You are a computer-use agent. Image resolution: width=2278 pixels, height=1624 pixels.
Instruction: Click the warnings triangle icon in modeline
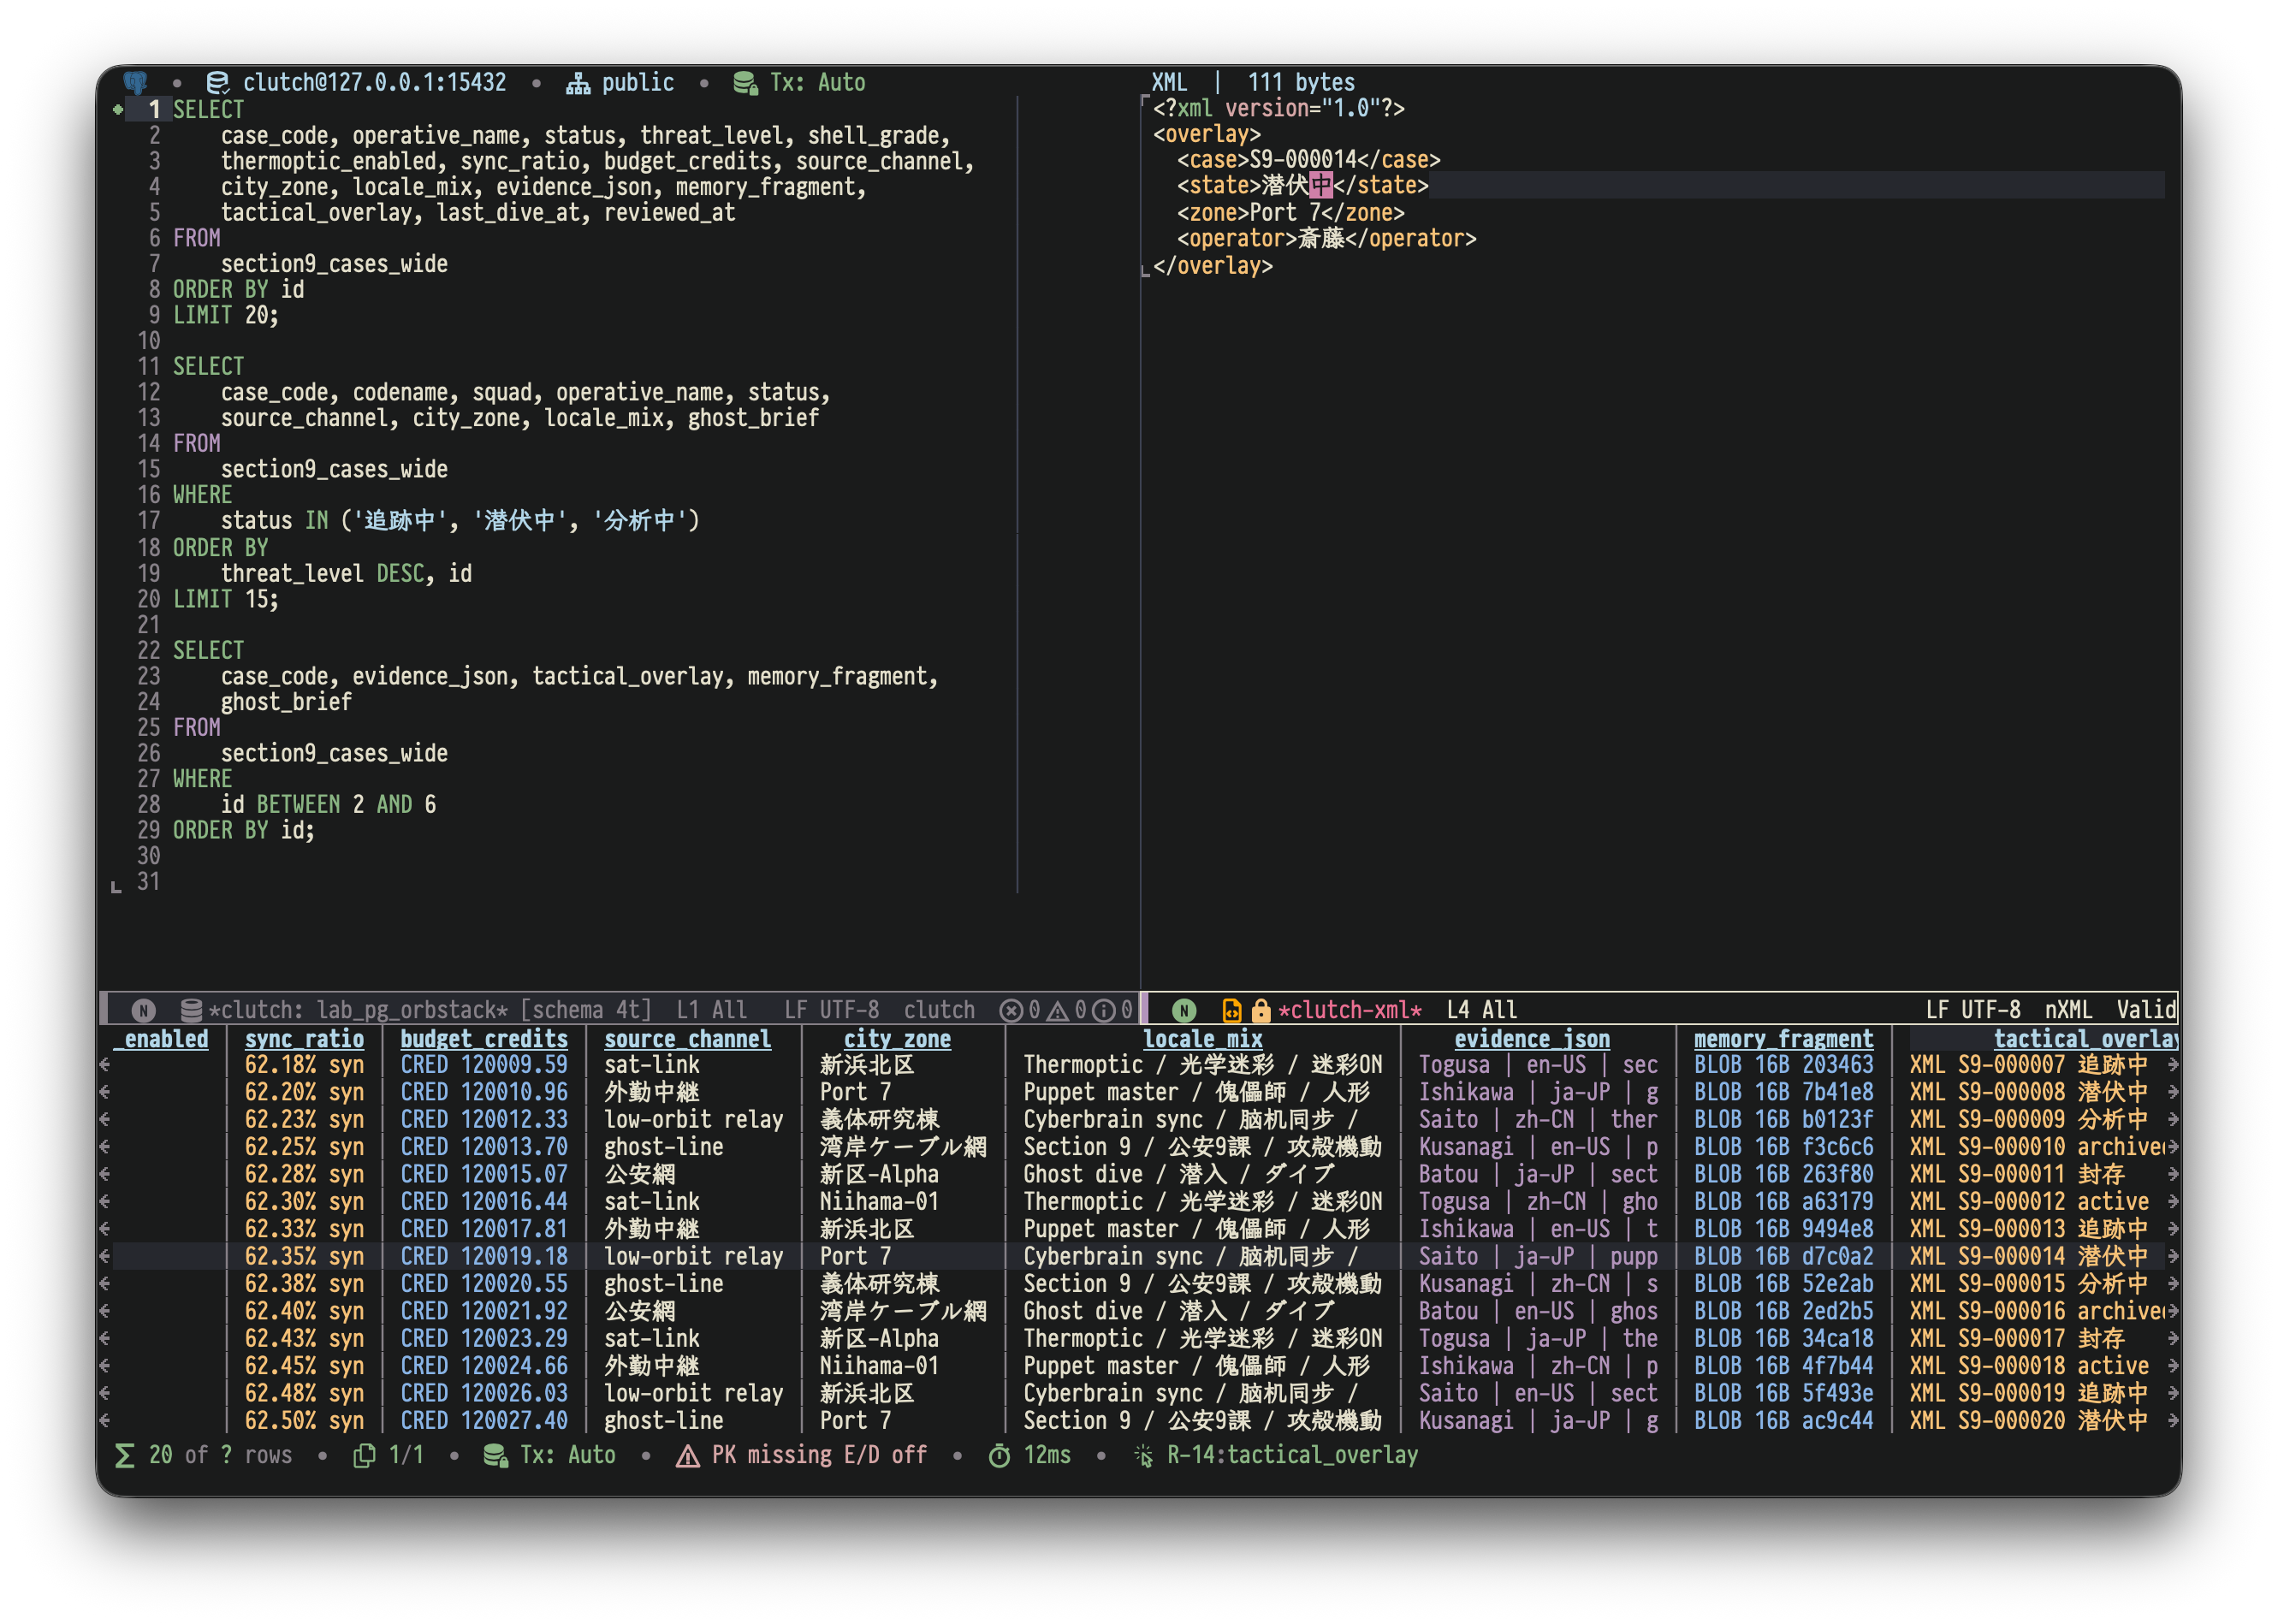pos(1058,1010)
